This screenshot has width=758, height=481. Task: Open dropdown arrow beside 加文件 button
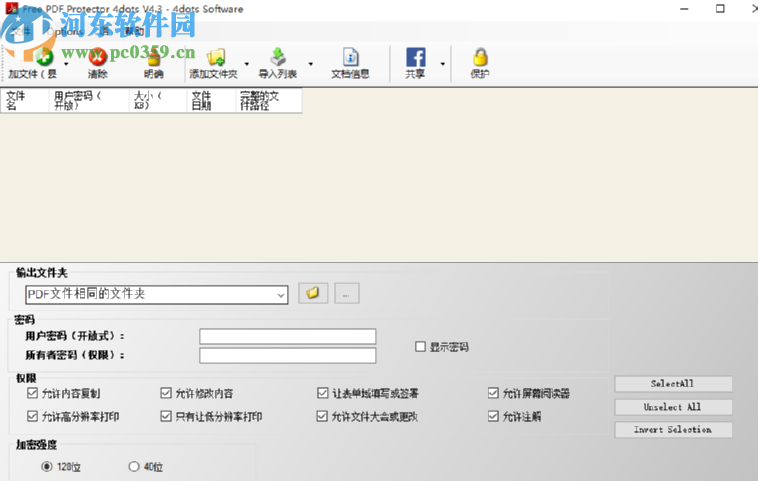(66, 64)
